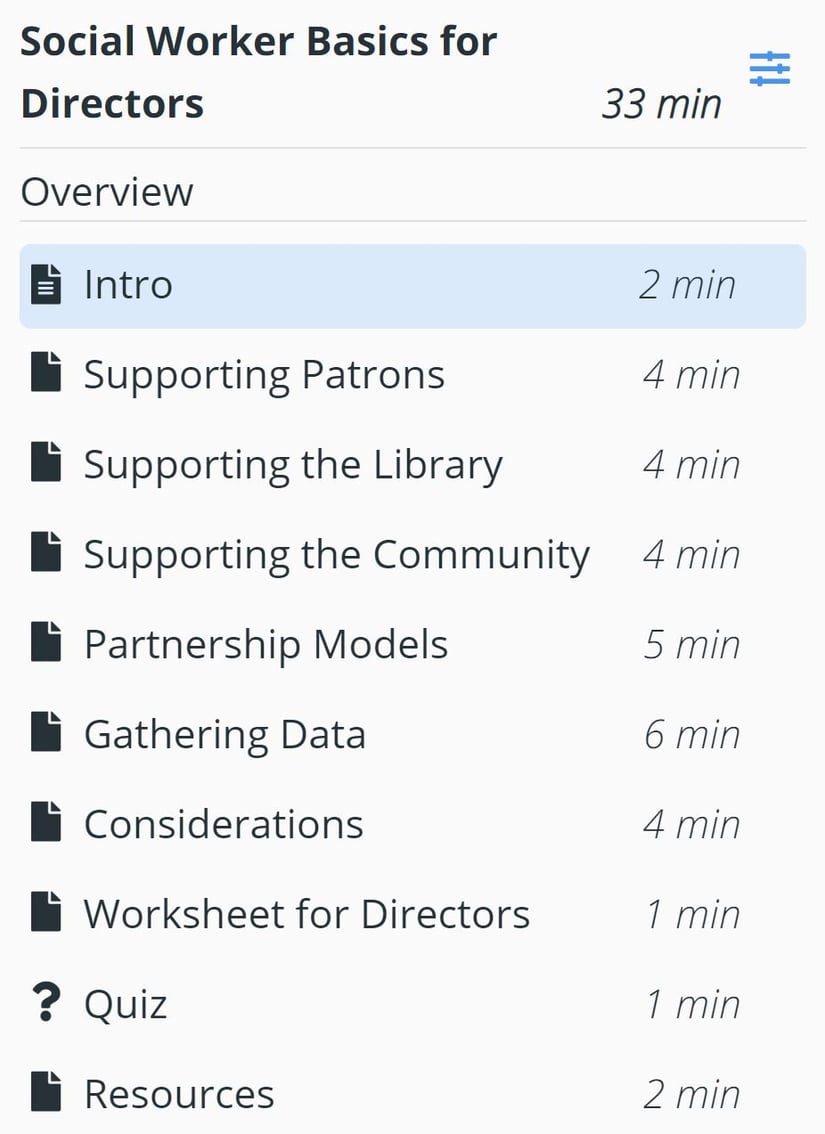
Task: Select the page icon beside Gathering Data
Action: [45, 734]
